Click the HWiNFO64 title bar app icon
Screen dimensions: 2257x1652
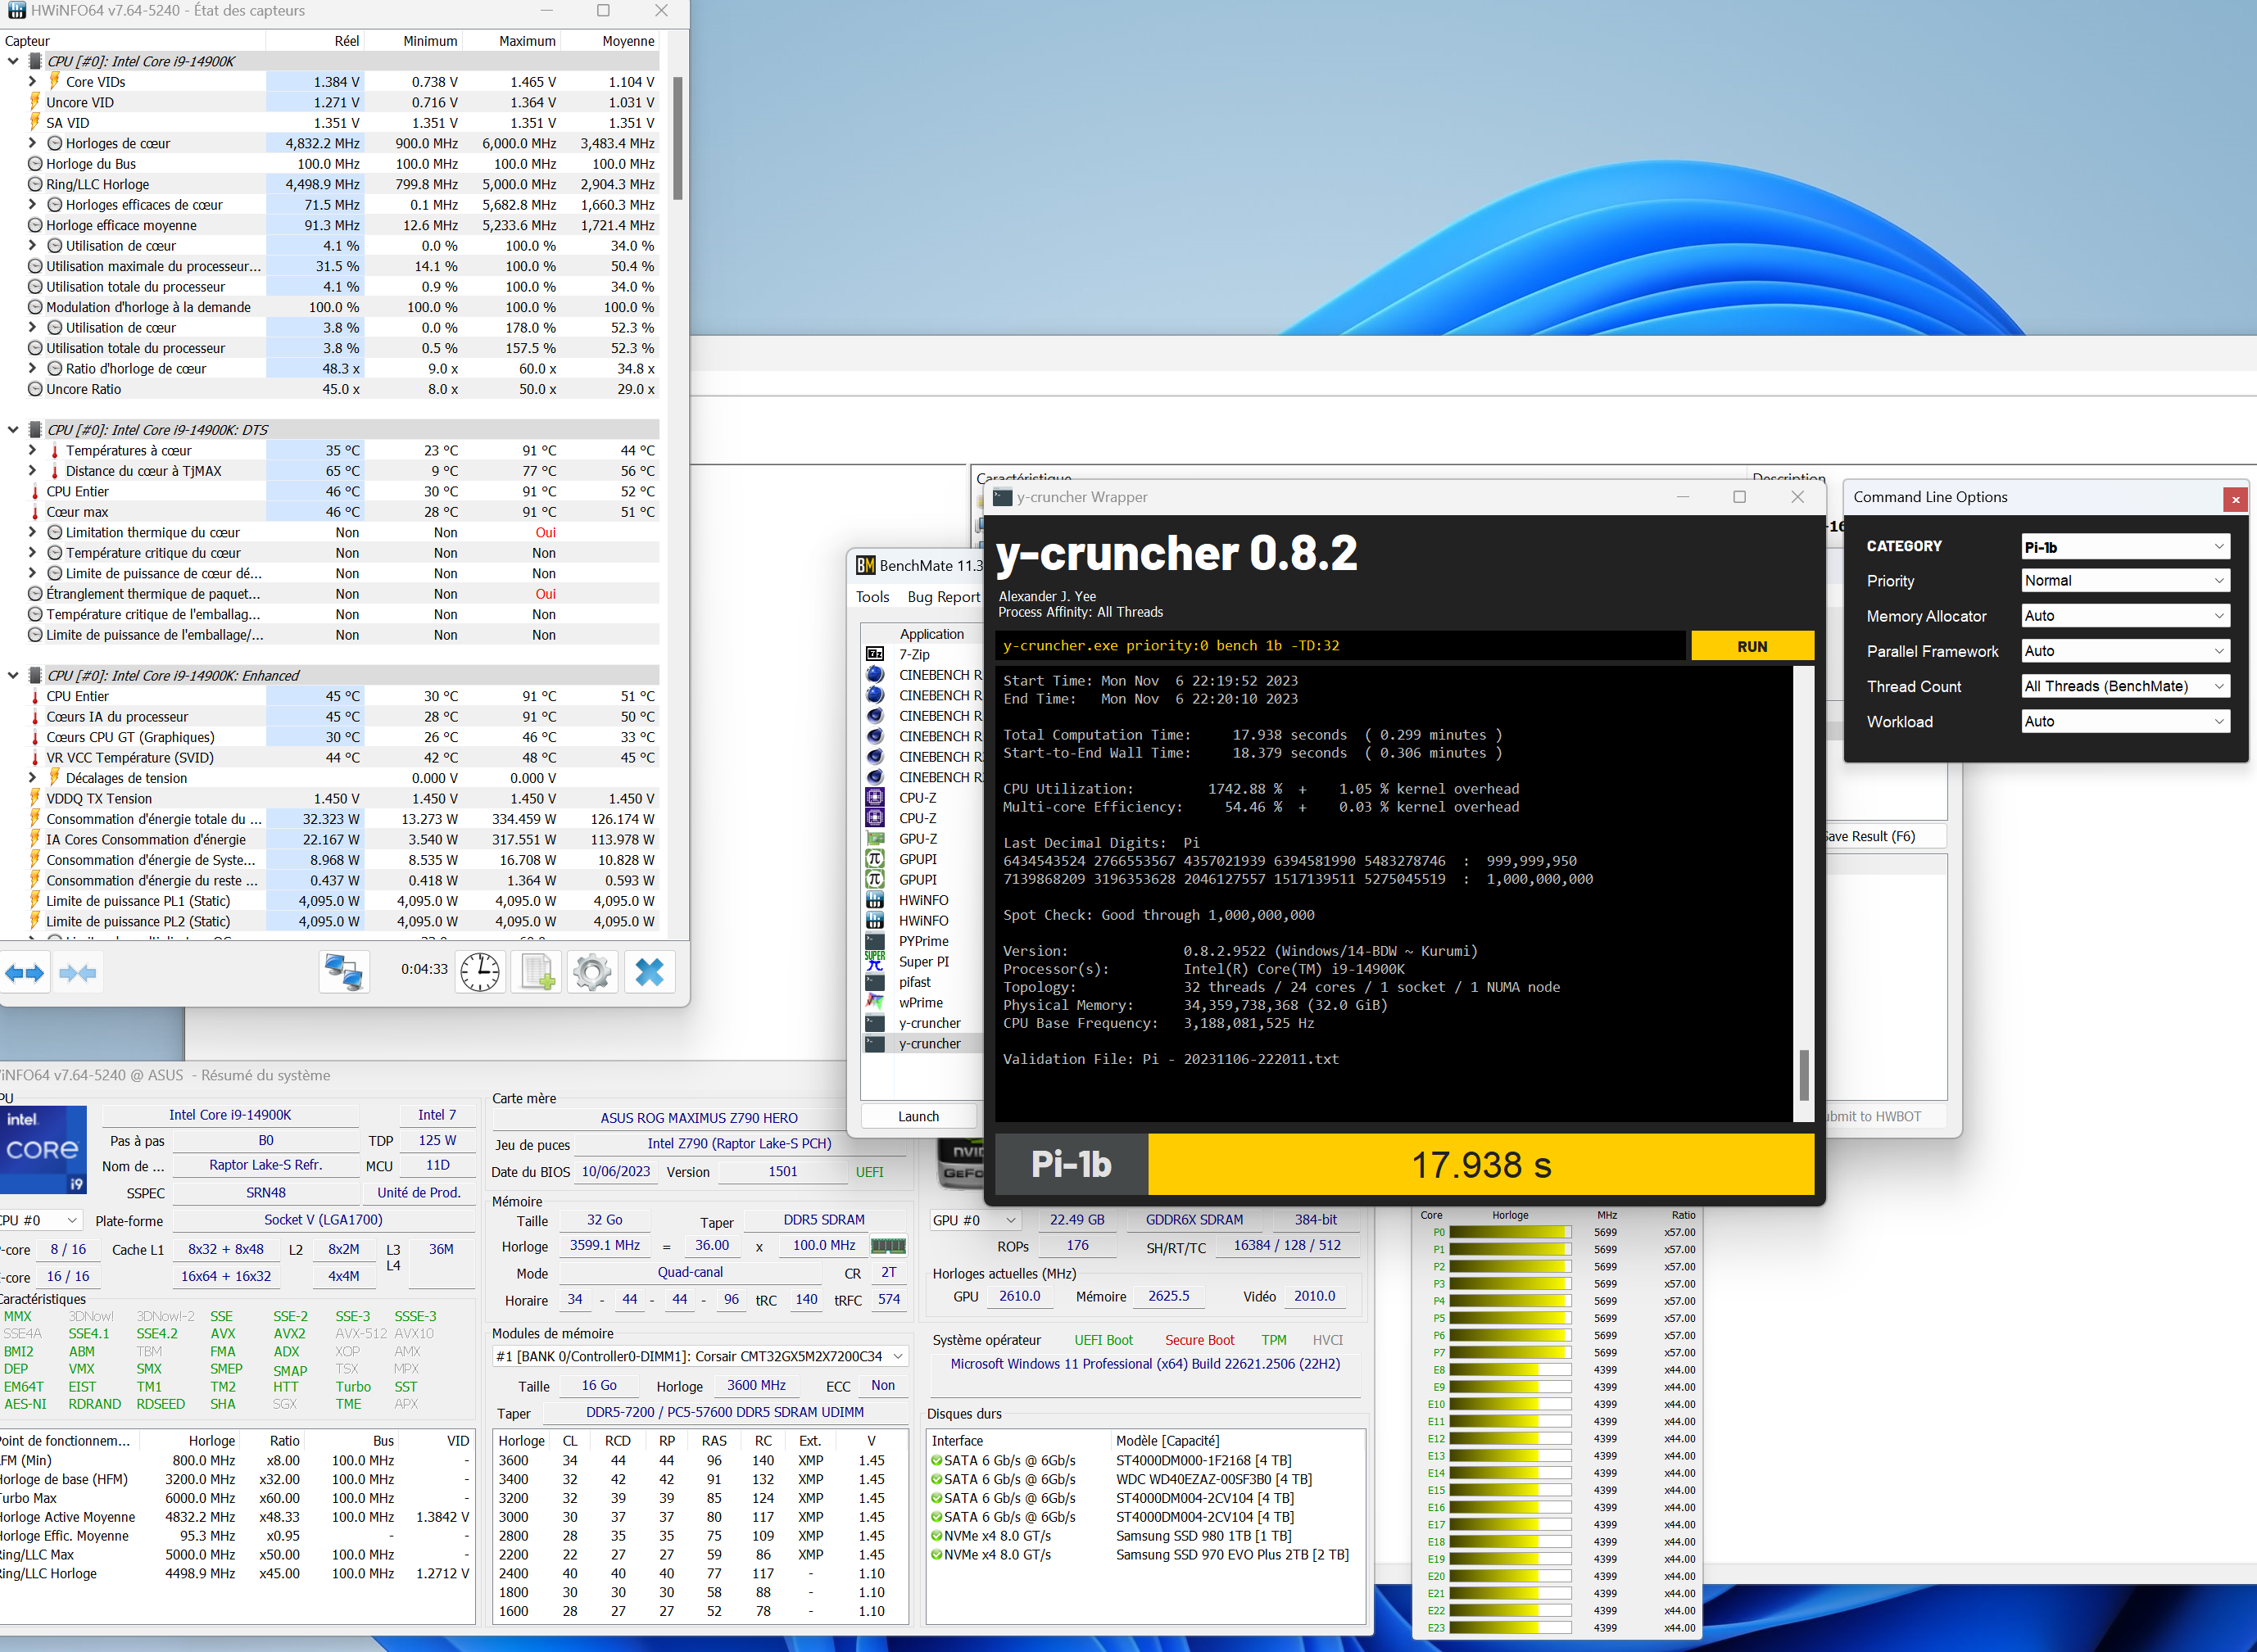16,11
